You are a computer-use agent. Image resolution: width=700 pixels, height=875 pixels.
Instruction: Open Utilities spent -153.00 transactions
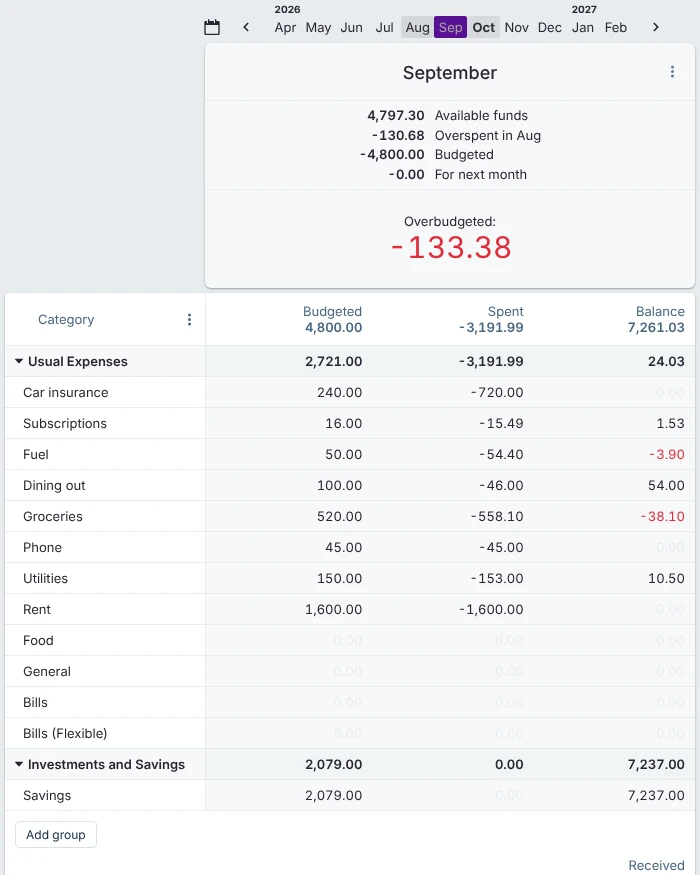(497, 579)
